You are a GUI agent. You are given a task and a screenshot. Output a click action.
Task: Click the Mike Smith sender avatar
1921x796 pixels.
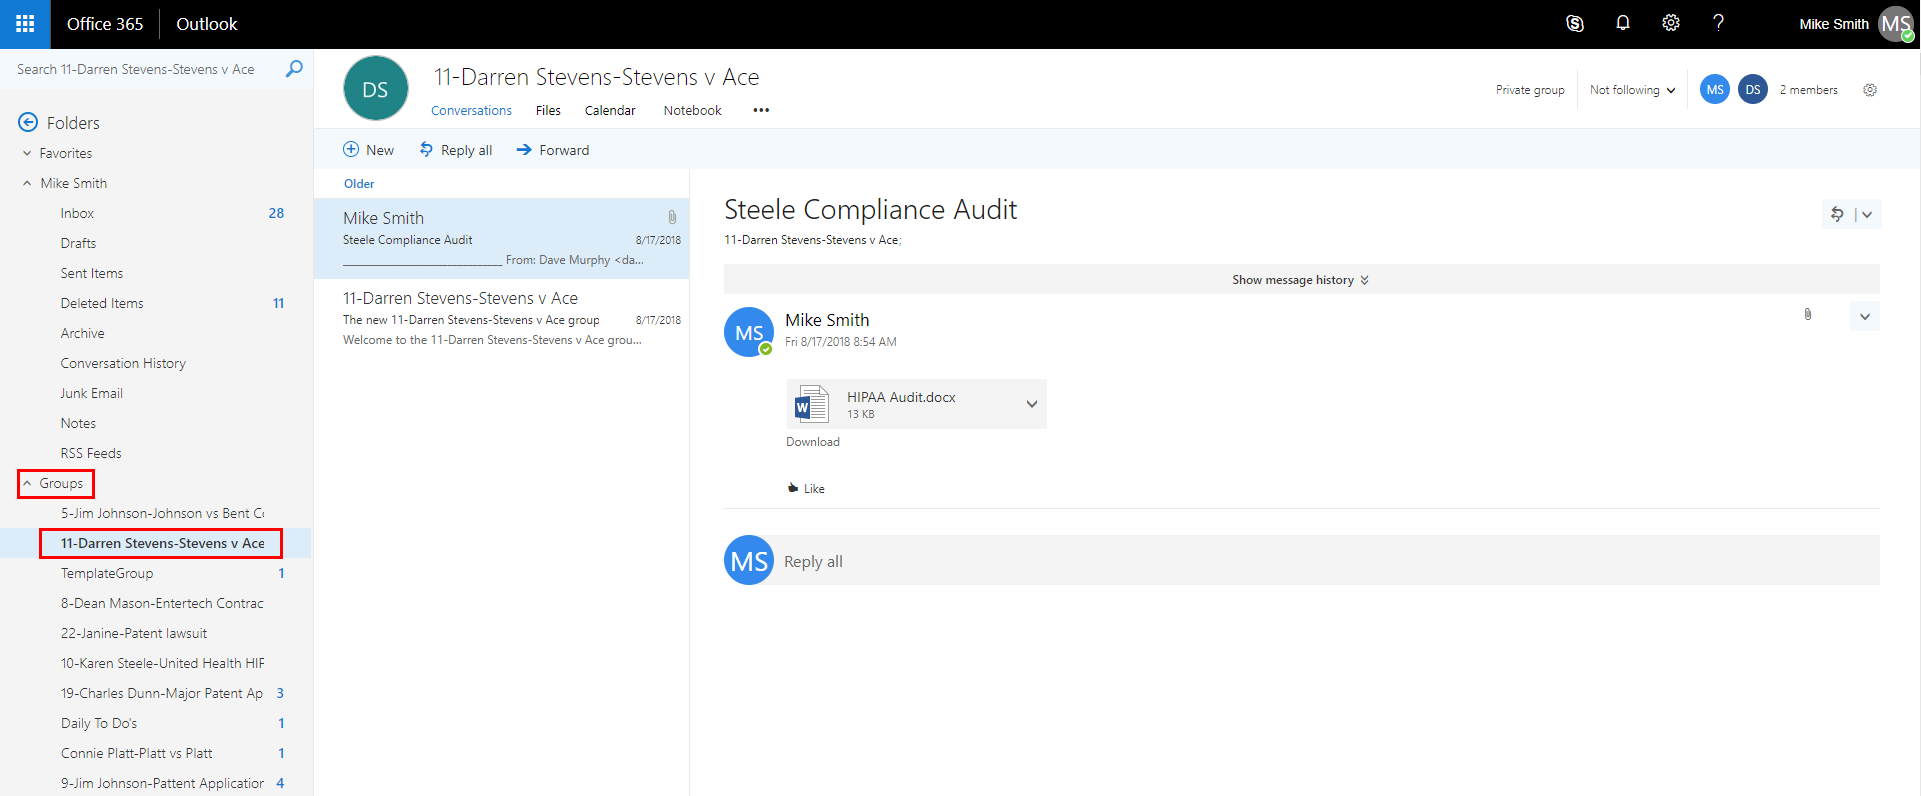749,332
